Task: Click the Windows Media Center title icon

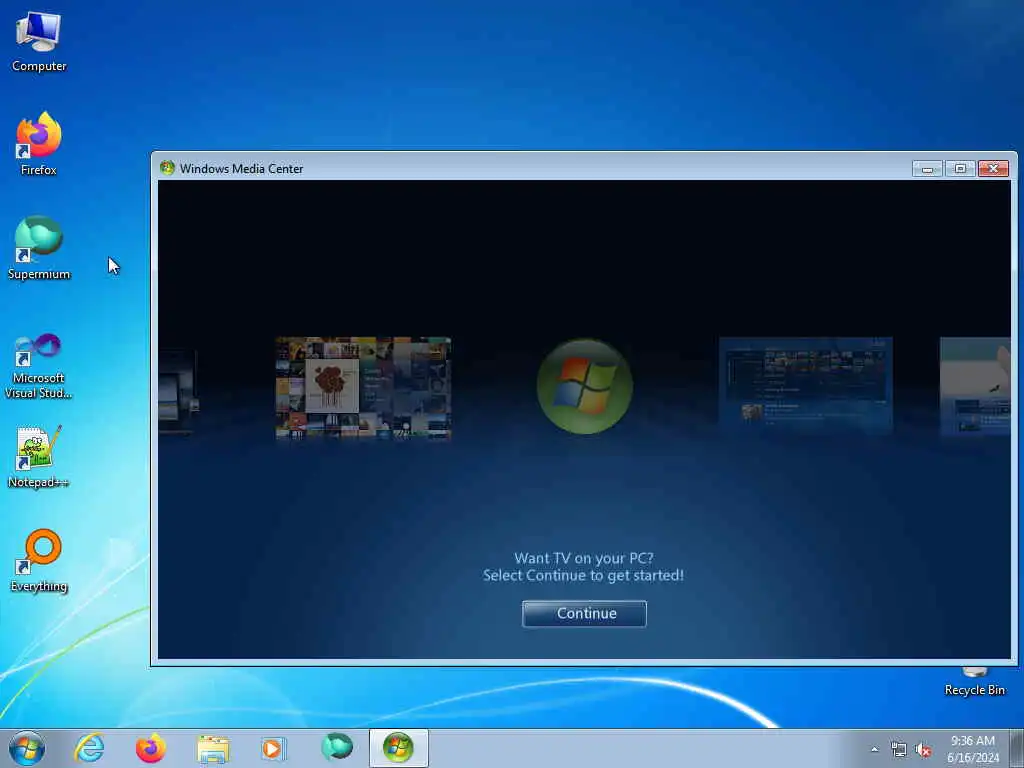Action: (167, 168)
